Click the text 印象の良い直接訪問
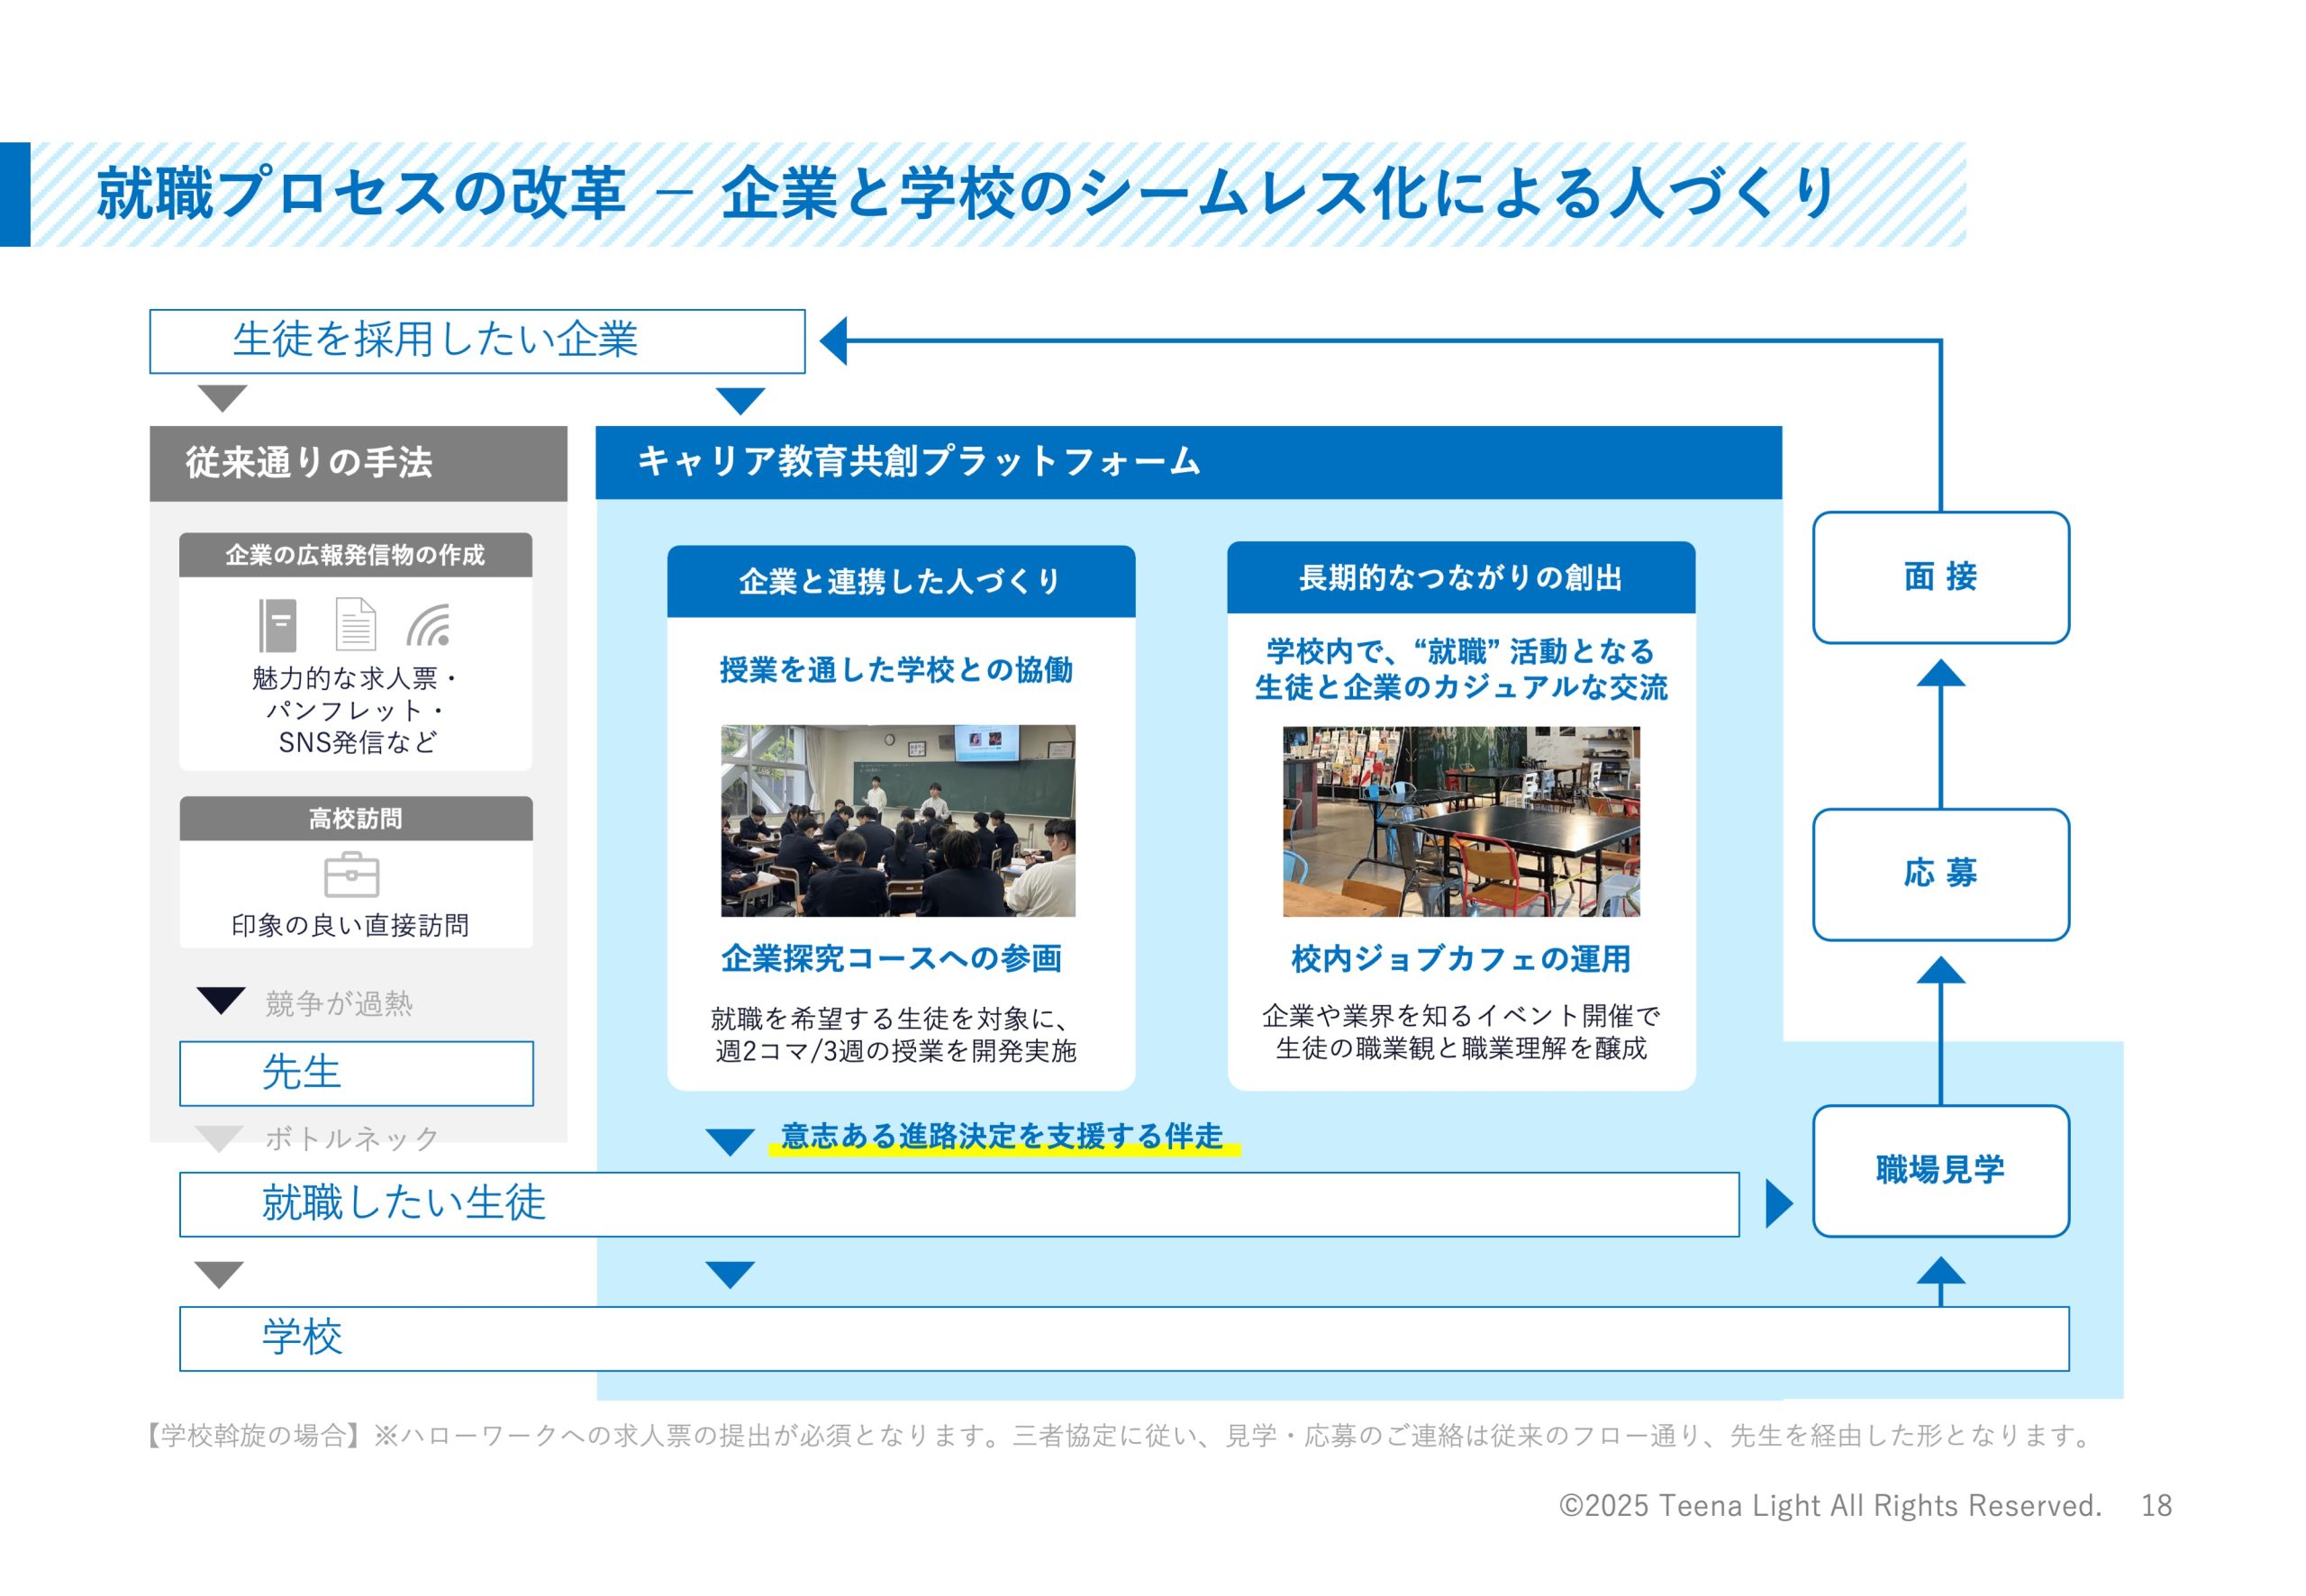 pos(350,925)
